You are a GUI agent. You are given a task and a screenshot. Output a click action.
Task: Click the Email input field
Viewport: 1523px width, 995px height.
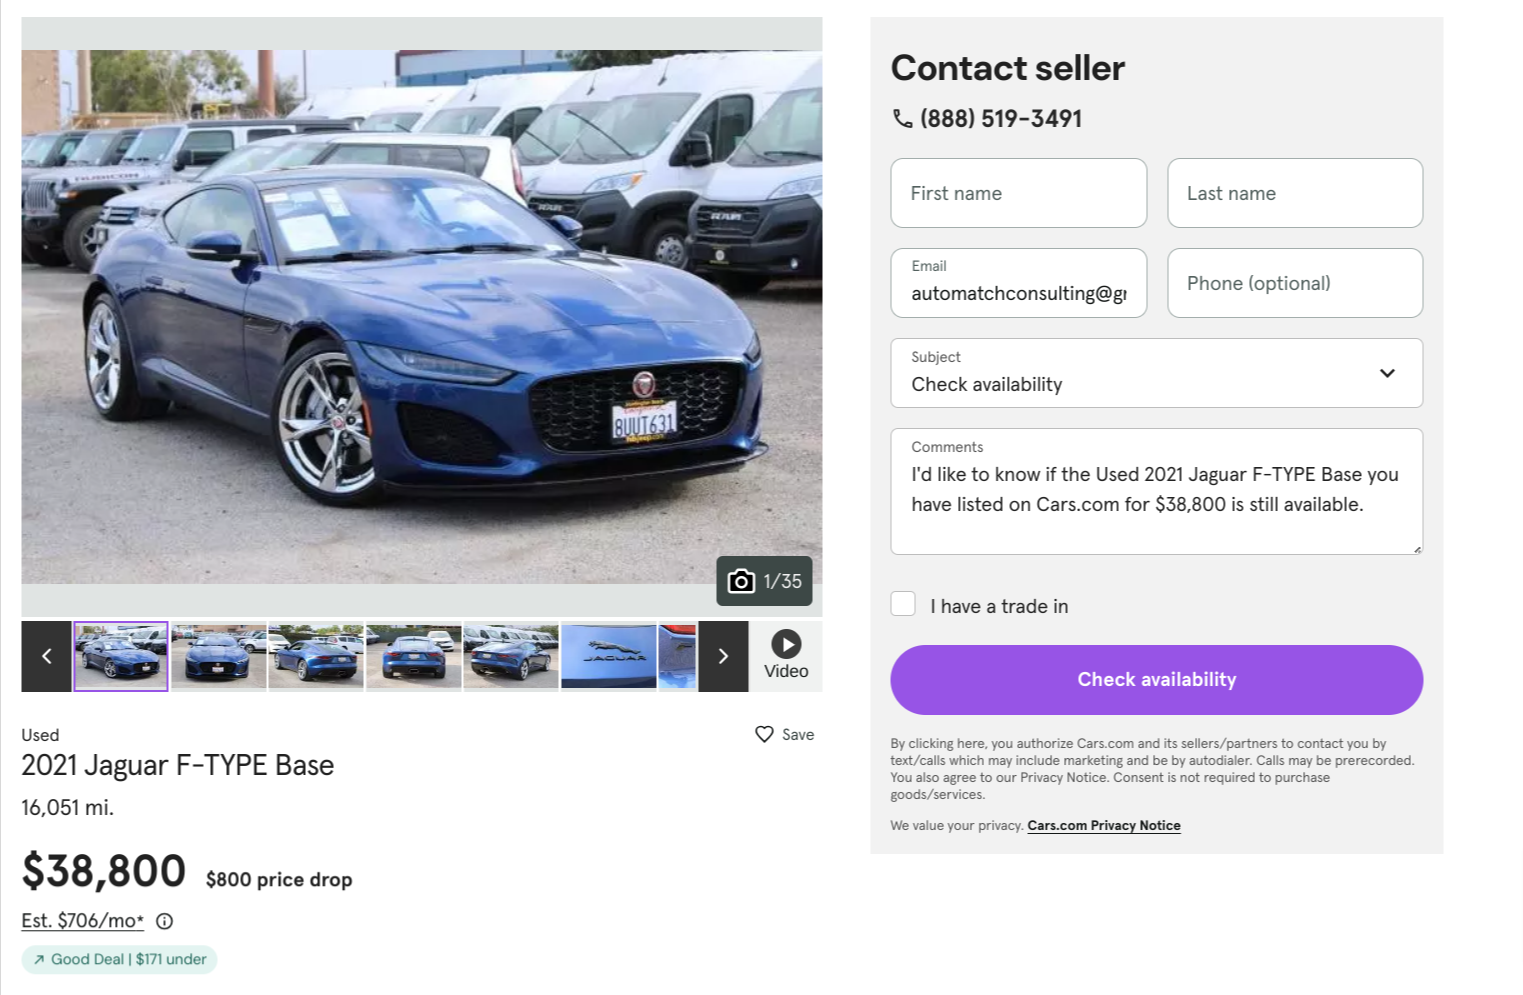[x=1018, y=293]
